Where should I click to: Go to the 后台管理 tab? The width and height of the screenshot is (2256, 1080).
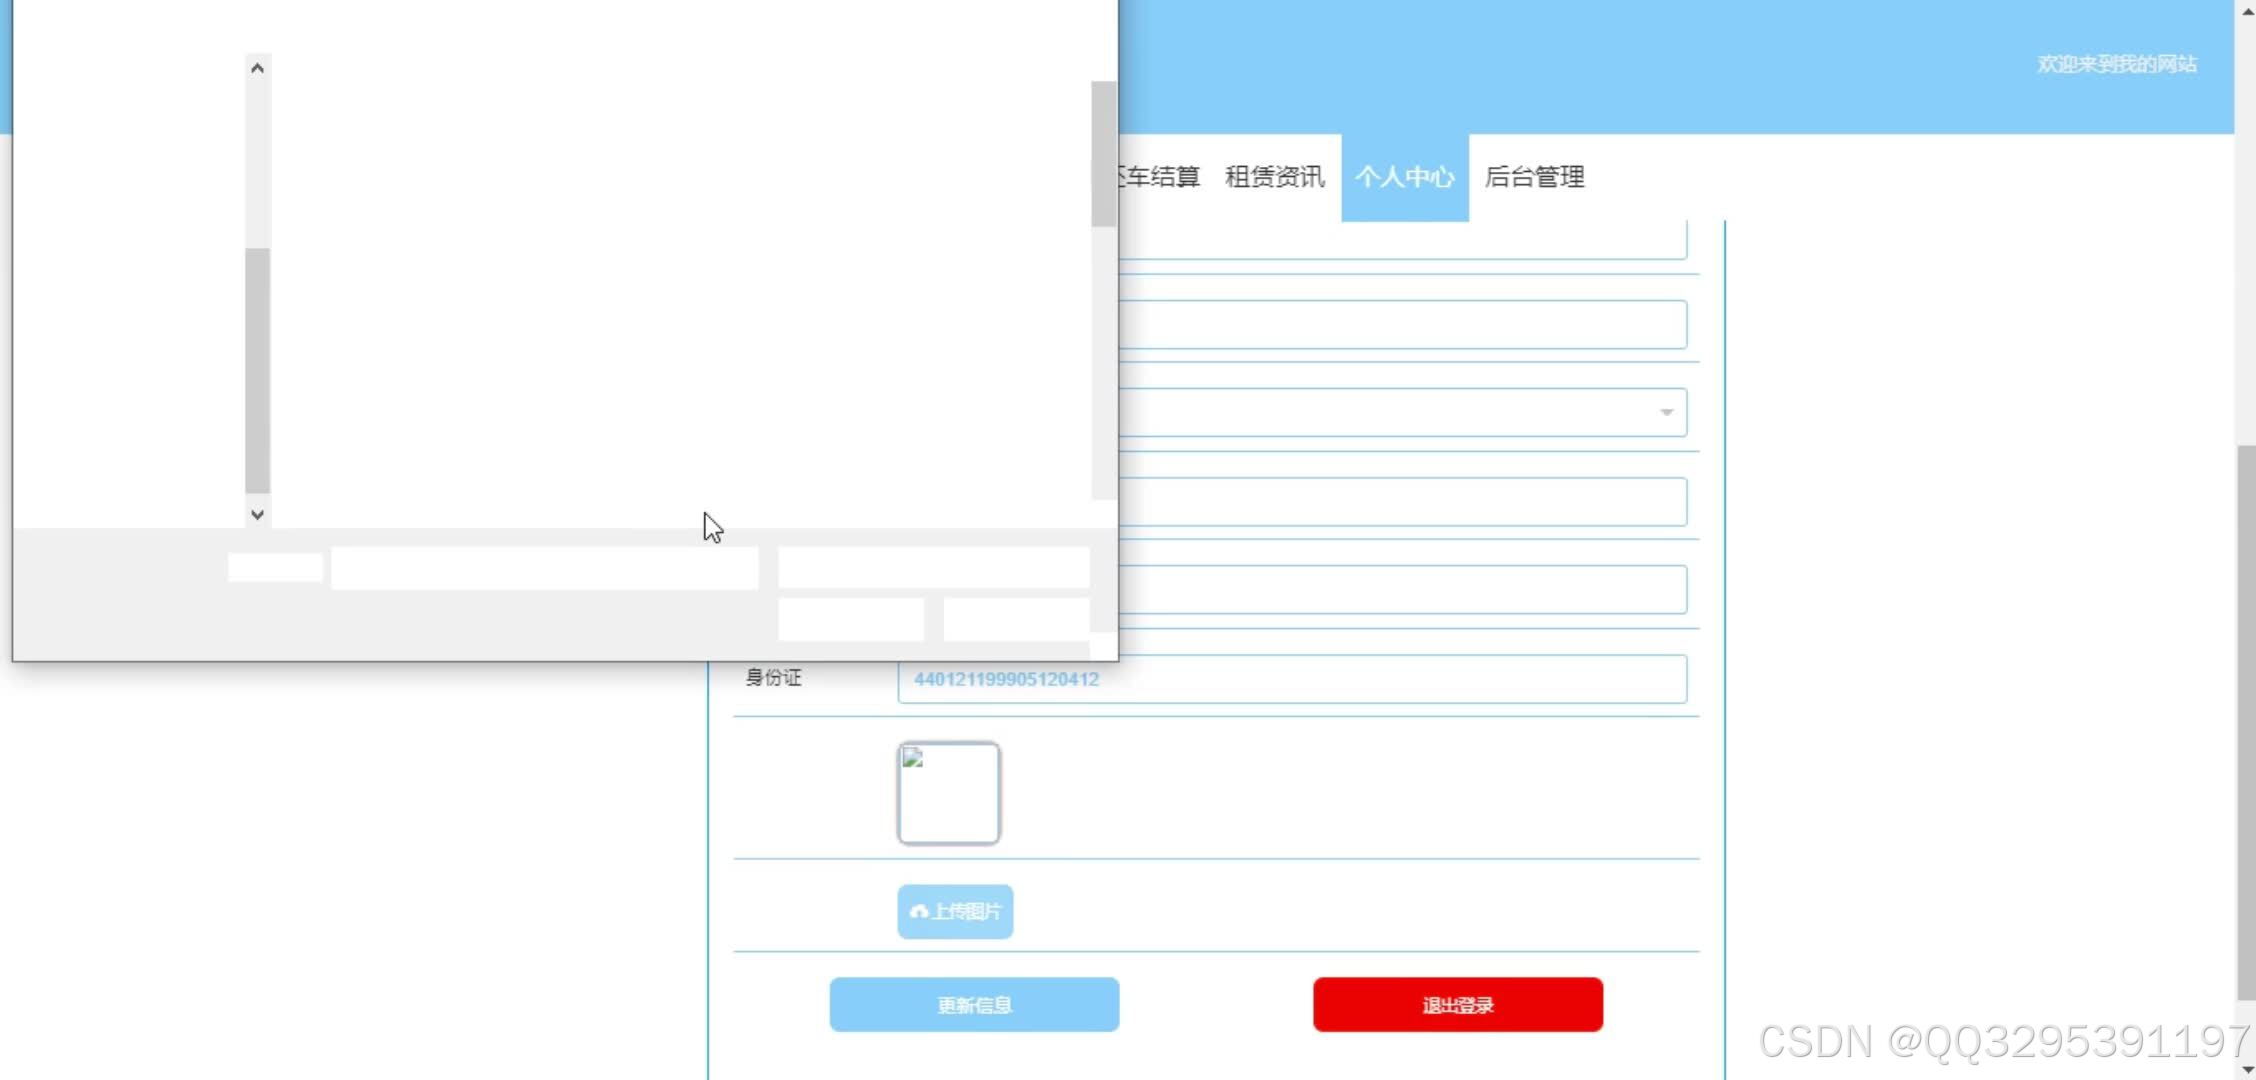click(1534, 177)
